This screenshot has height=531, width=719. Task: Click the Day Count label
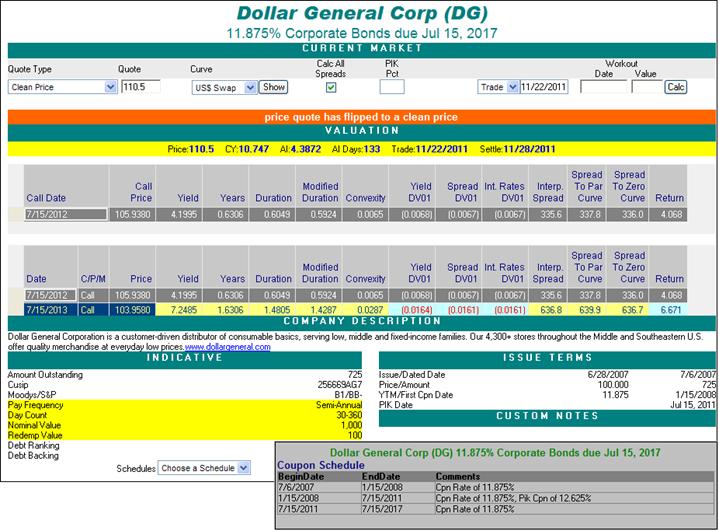click(x=28, y=415)
